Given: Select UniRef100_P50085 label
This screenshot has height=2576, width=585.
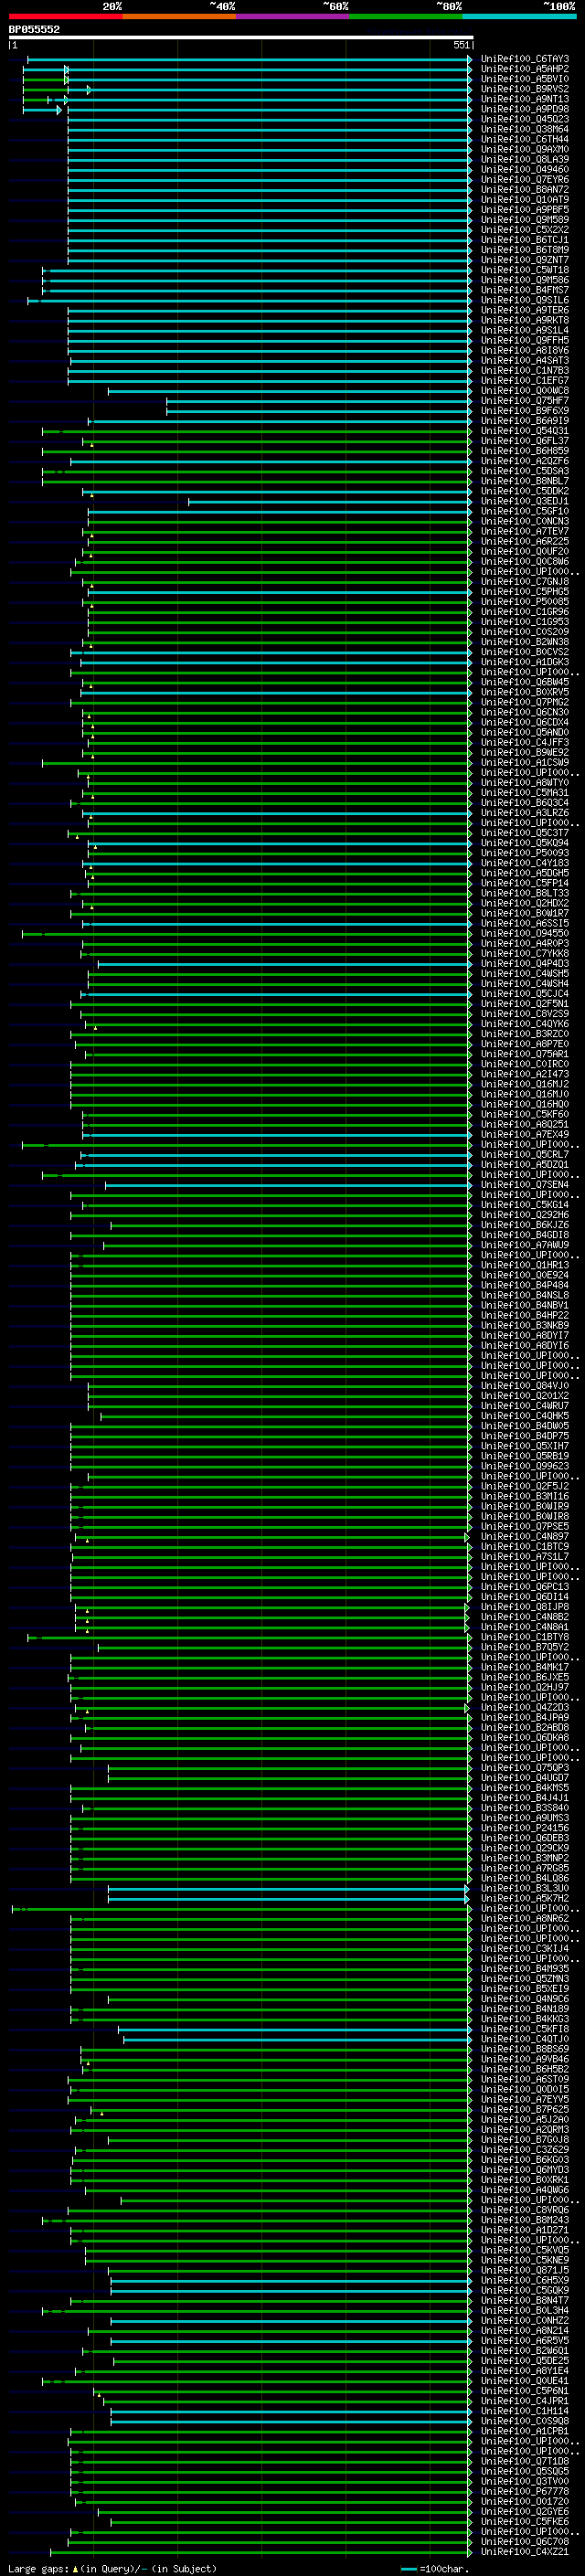Looking at the screenshot, I should coord(525,602).
